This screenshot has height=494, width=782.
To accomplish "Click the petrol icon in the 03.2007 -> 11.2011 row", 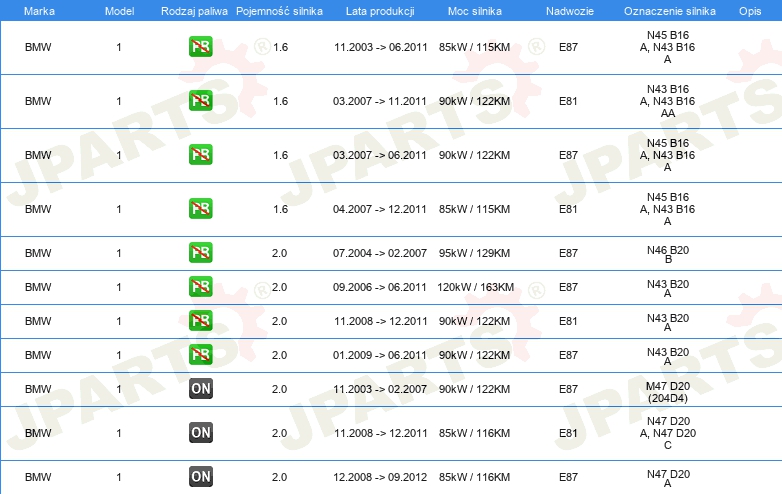I will [200, 101].
